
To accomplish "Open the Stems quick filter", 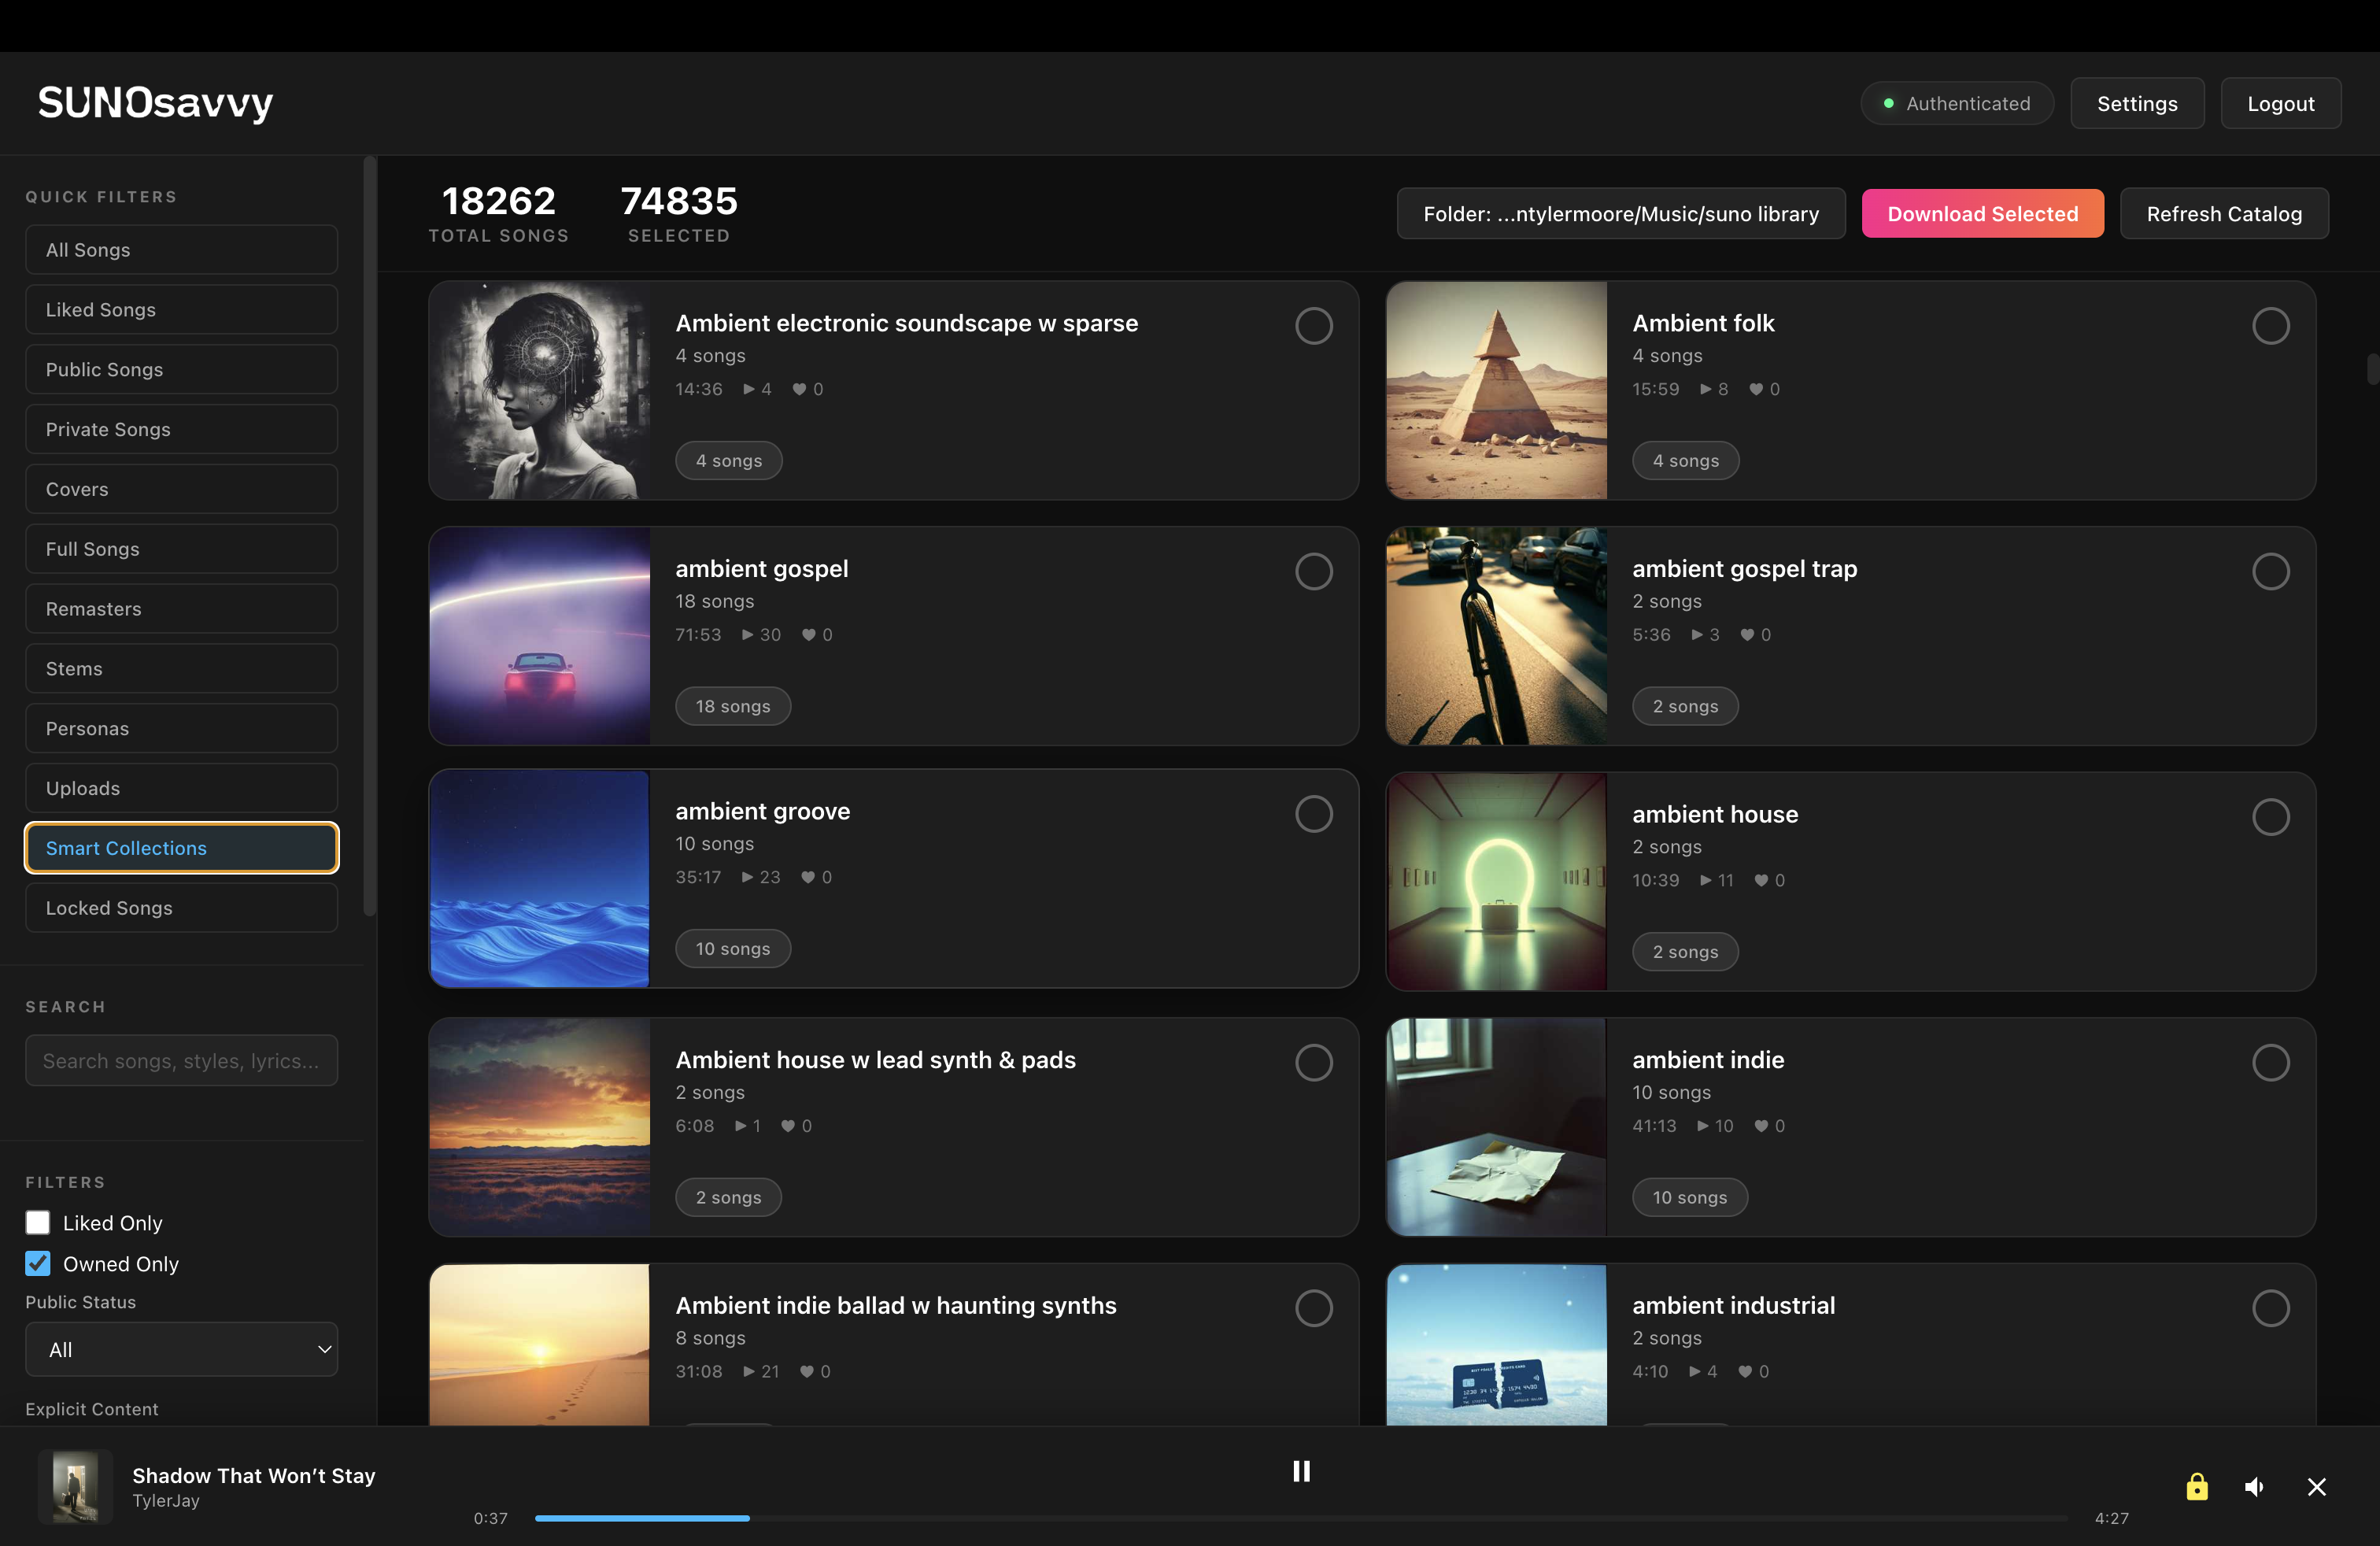I will pos(181,669).
